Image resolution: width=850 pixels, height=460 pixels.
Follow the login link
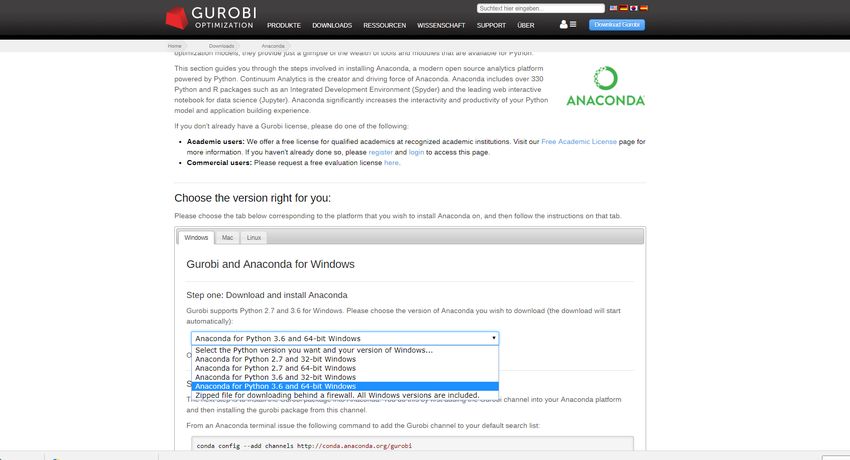pyautogui.click(x=416, y=152)
